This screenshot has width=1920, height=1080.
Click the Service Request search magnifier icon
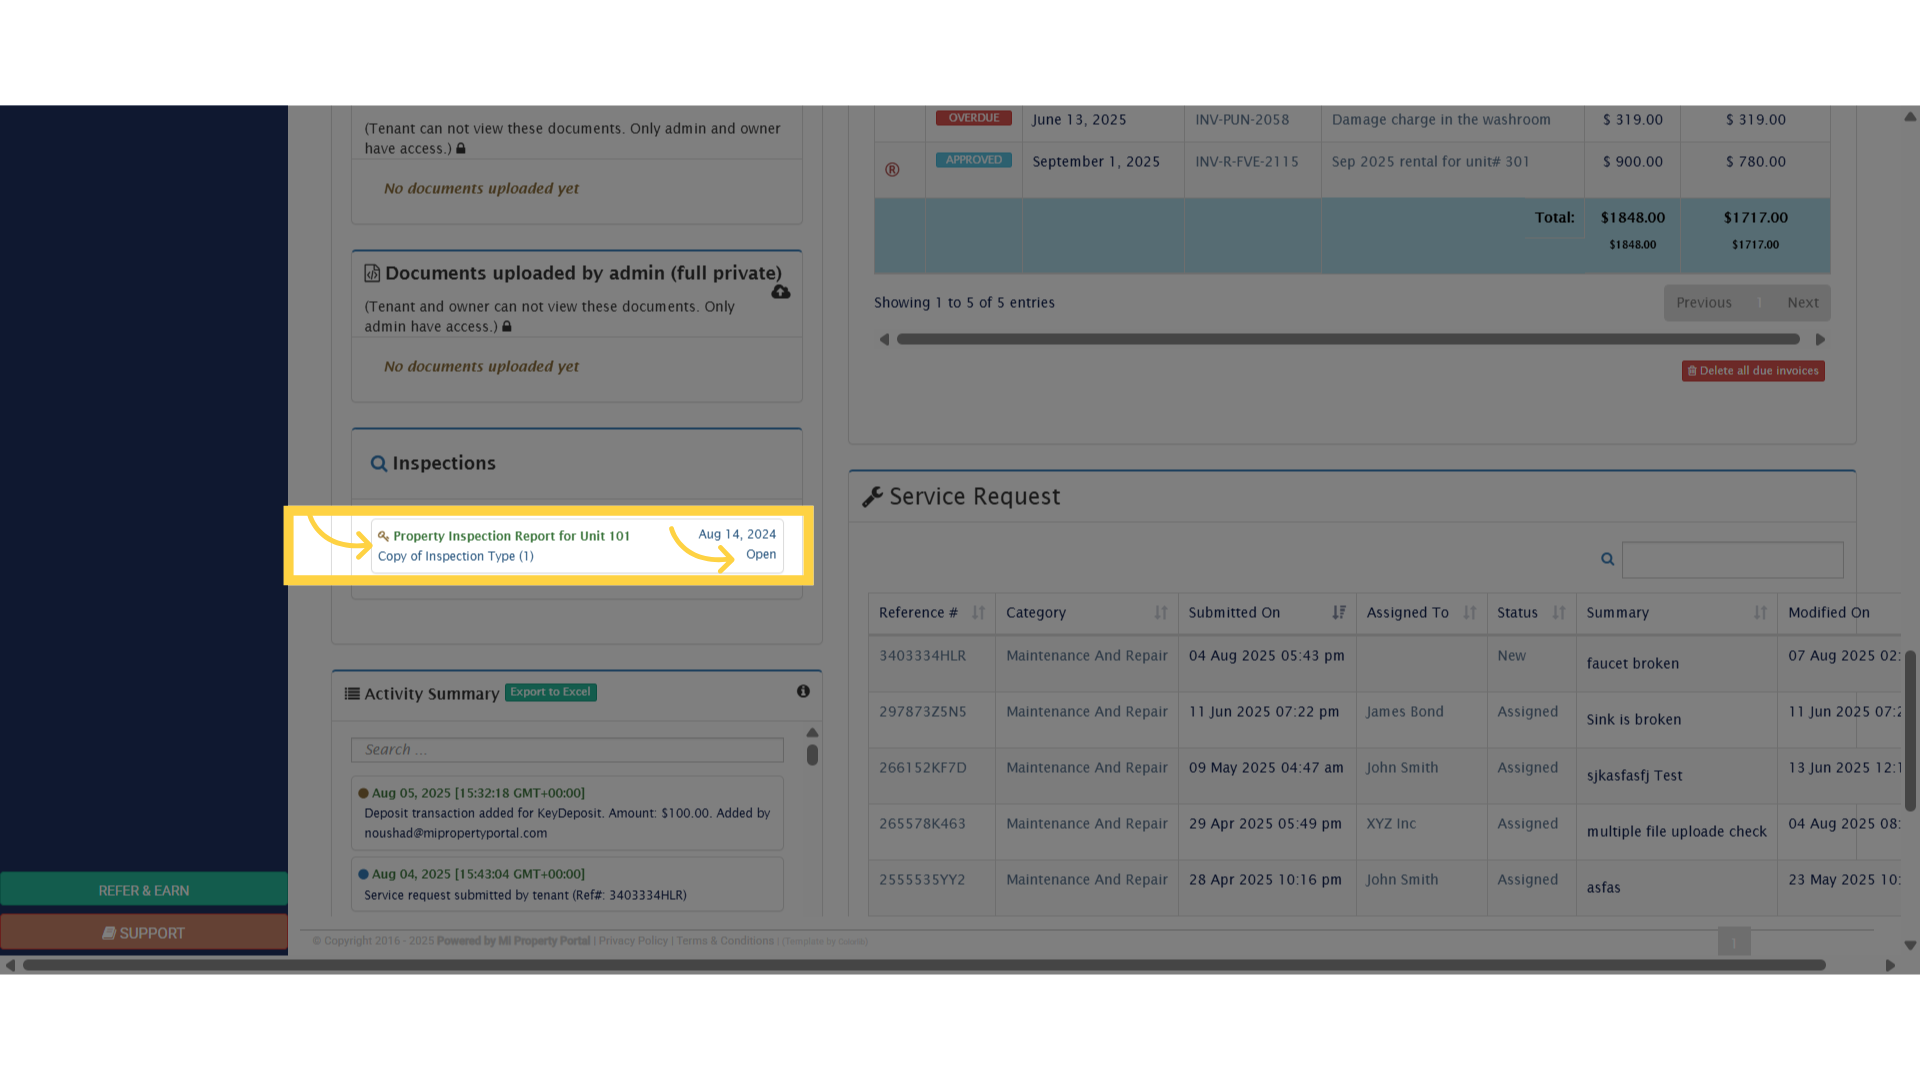(x=1607, y=559)
